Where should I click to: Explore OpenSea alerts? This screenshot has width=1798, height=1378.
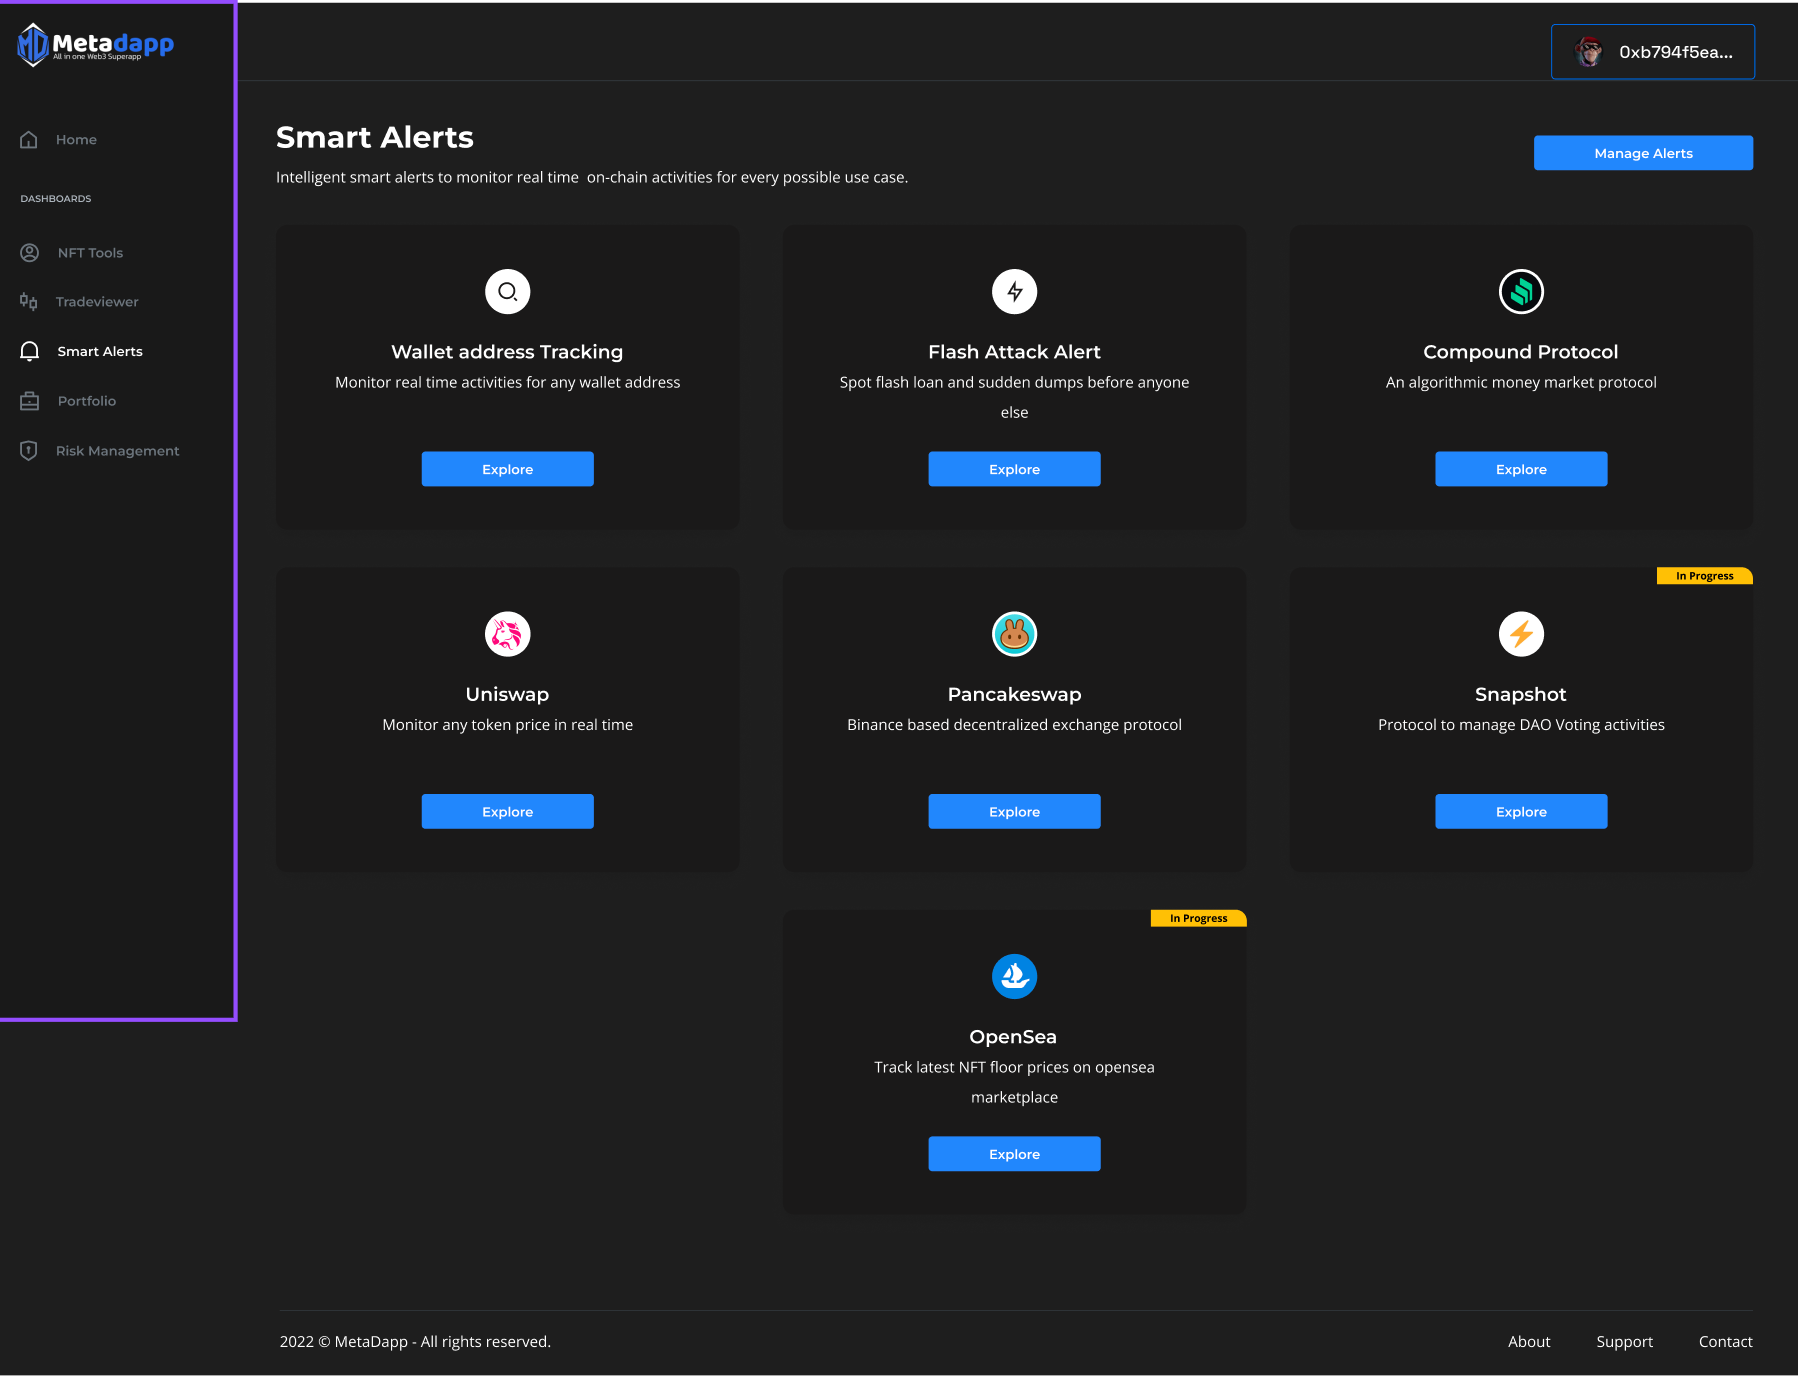click(x=1015, y=1155)
